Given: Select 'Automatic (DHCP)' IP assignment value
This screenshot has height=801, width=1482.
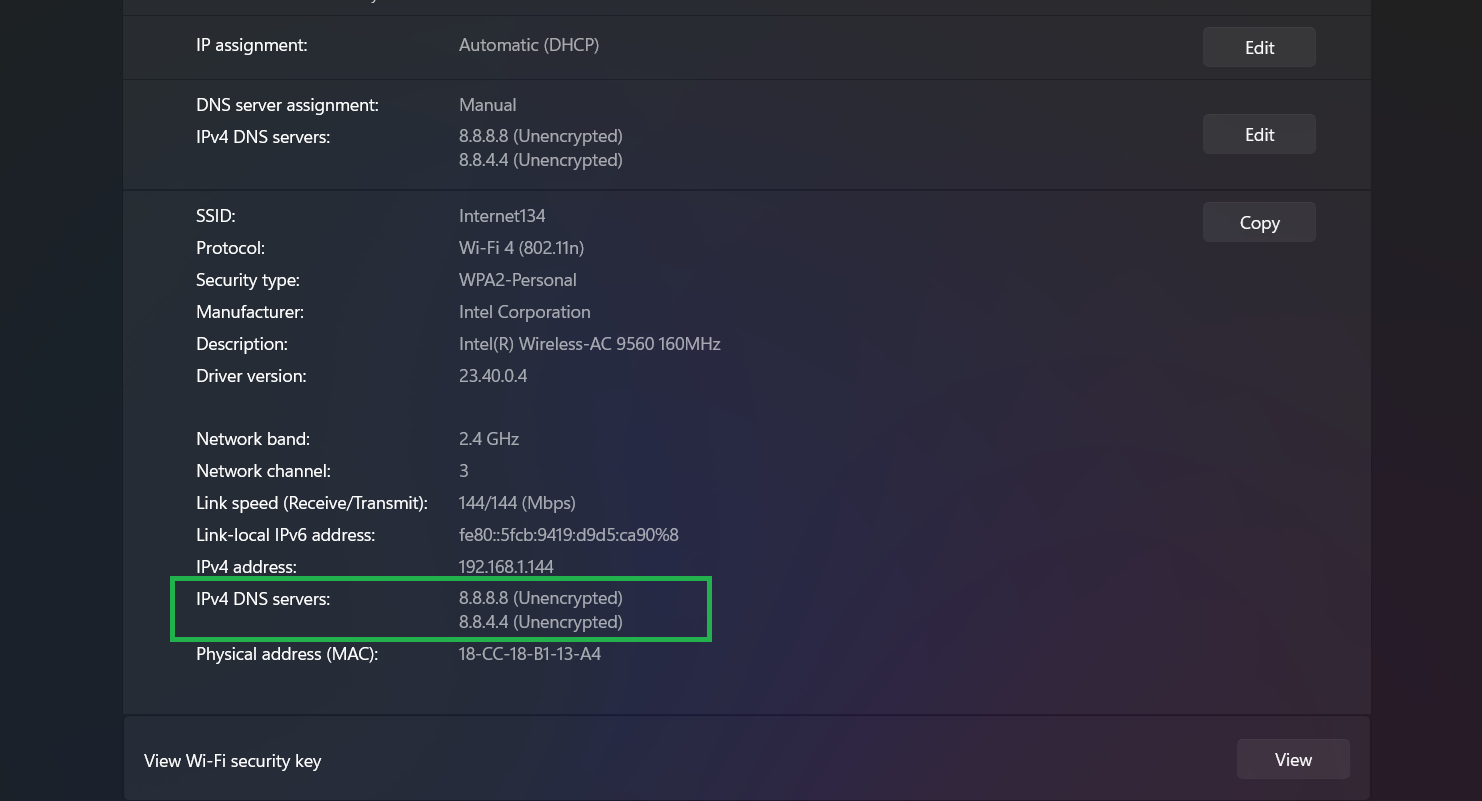Looking at the screenshot, I should 529,45.
